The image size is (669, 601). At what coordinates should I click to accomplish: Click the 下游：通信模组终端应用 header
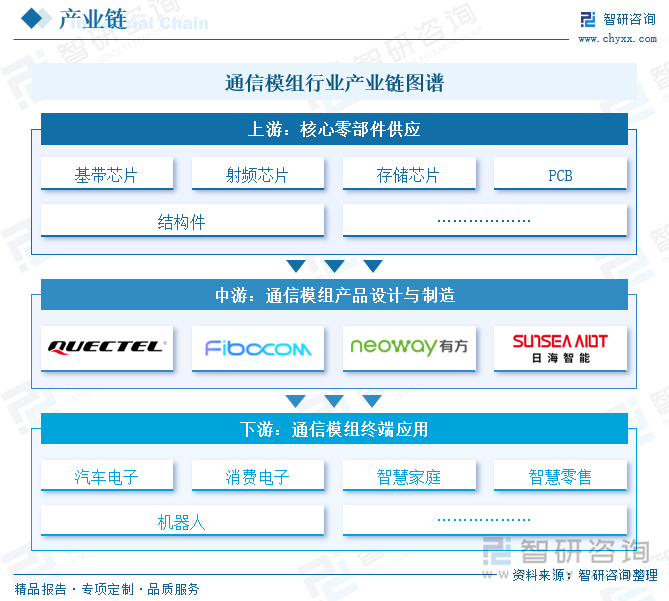coord(334,429)
